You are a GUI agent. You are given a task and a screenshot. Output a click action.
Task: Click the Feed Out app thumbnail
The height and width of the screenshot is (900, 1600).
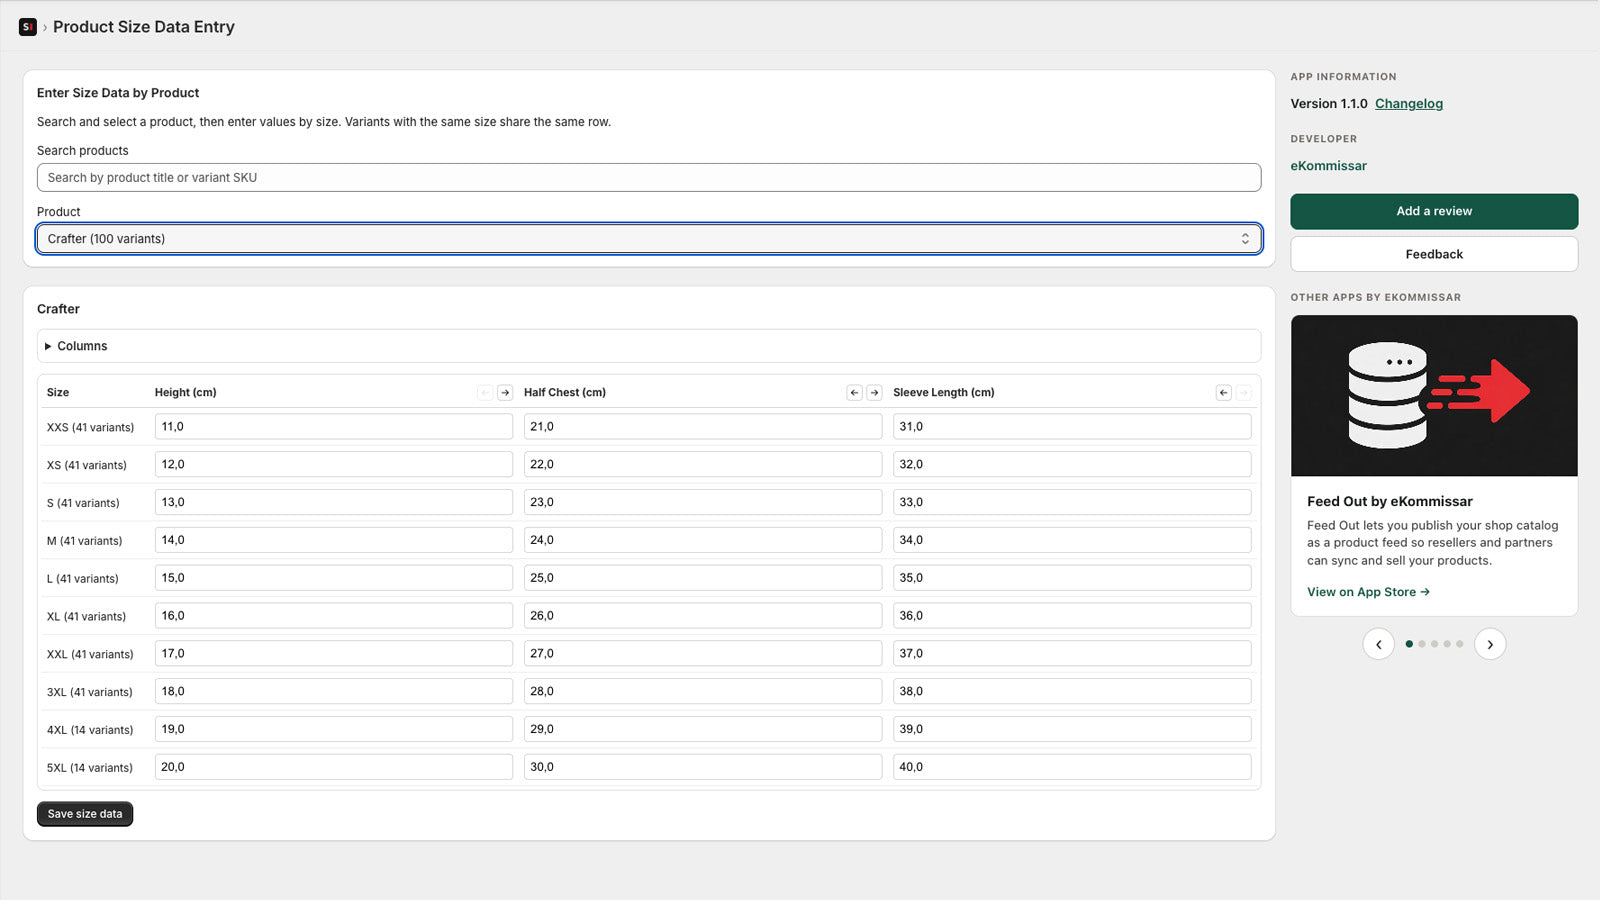pos(1433,395)
